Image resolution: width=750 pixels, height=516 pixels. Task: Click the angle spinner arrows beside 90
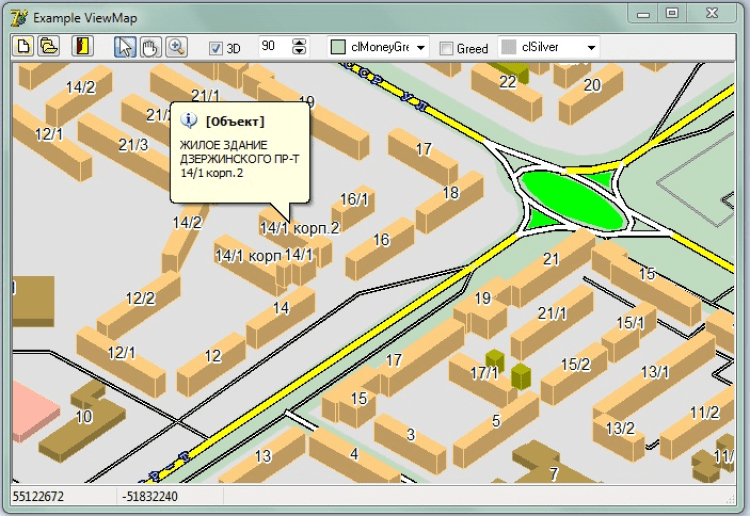coord(299,47)
